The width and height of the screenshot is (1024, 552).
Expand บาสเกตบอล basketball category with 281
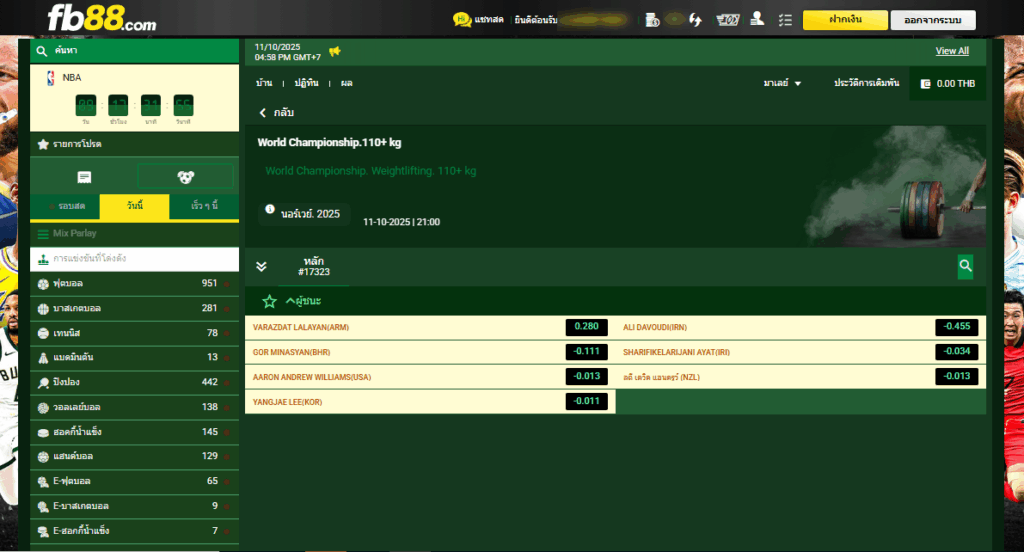135,308
